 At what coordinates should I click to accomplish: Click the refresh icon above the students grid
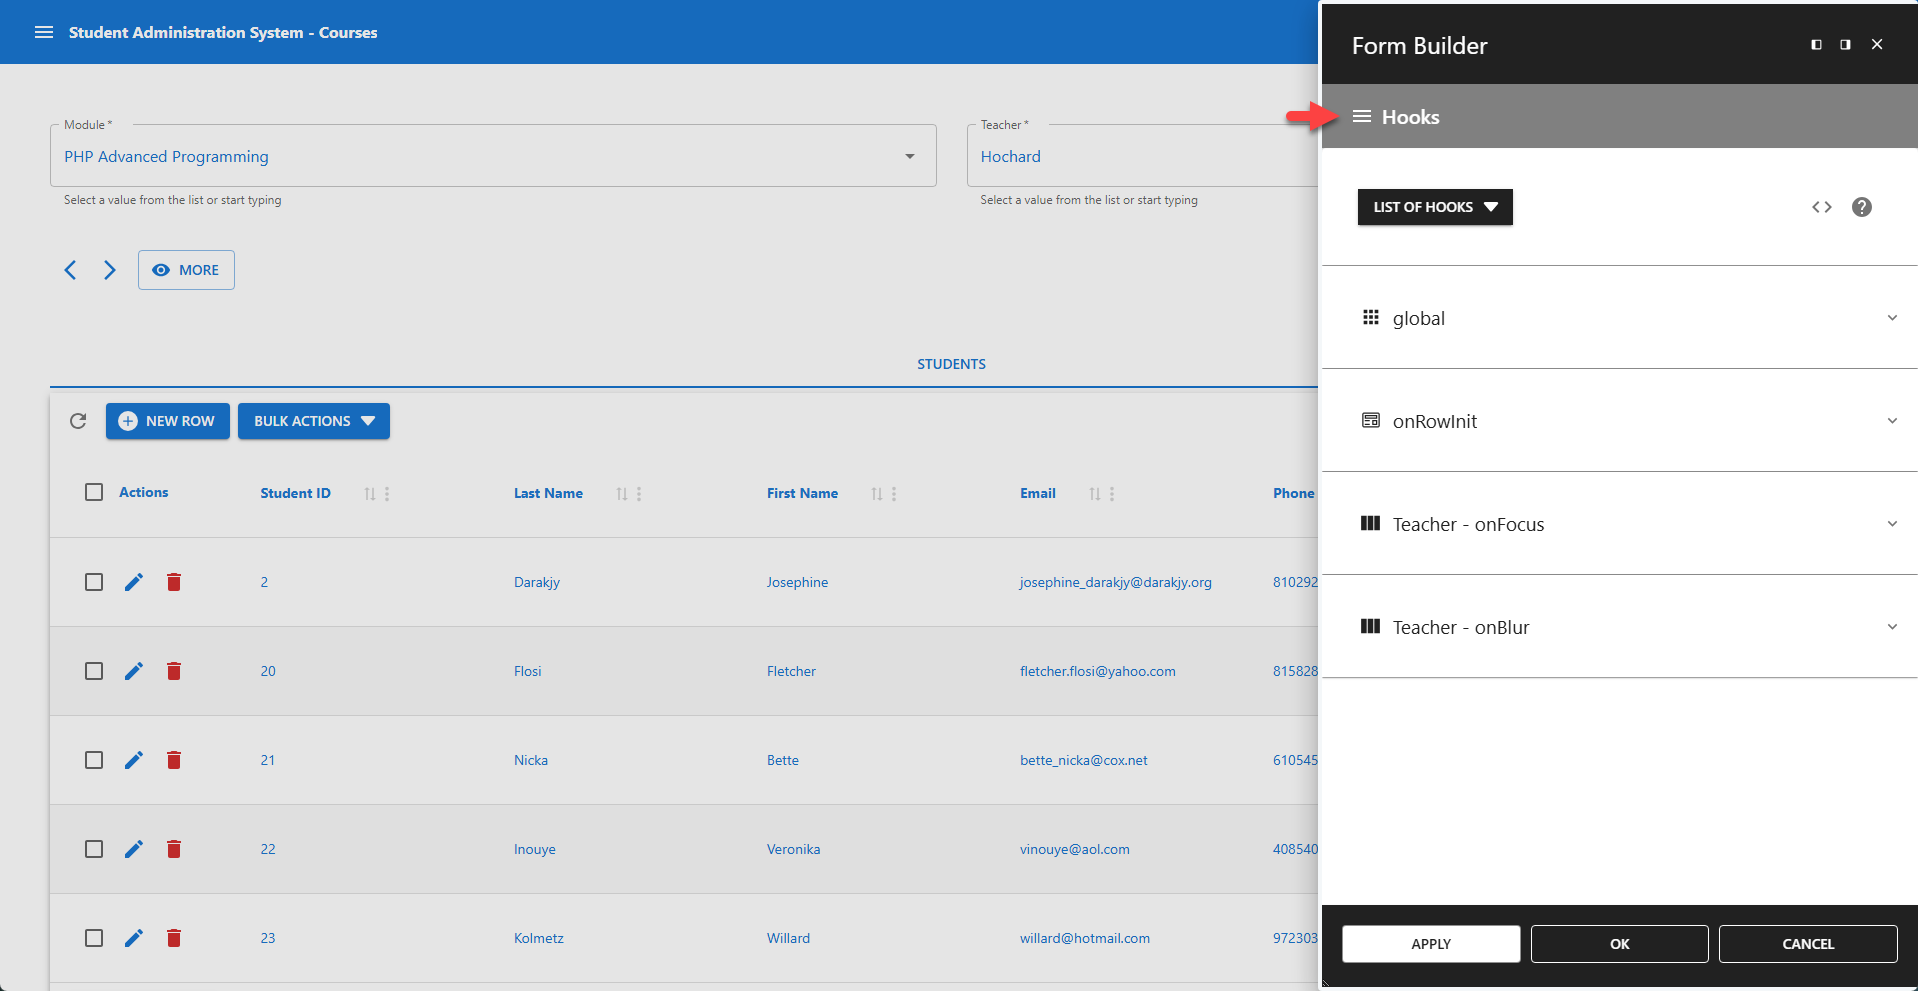click(78, 421)
